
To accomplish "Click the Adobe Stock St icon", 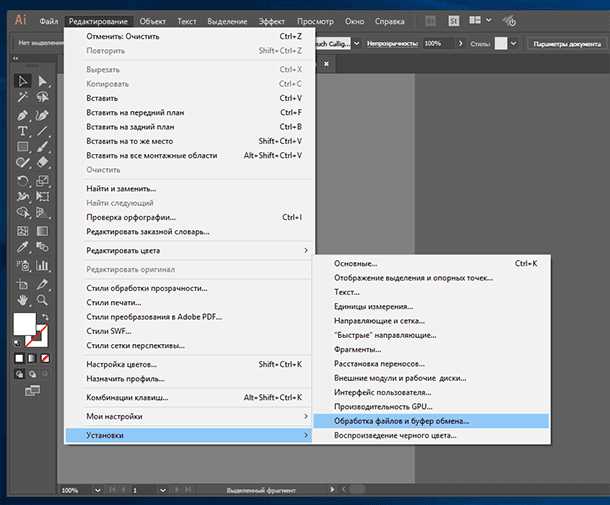I will pyautogui.click(x=454, y=21).
